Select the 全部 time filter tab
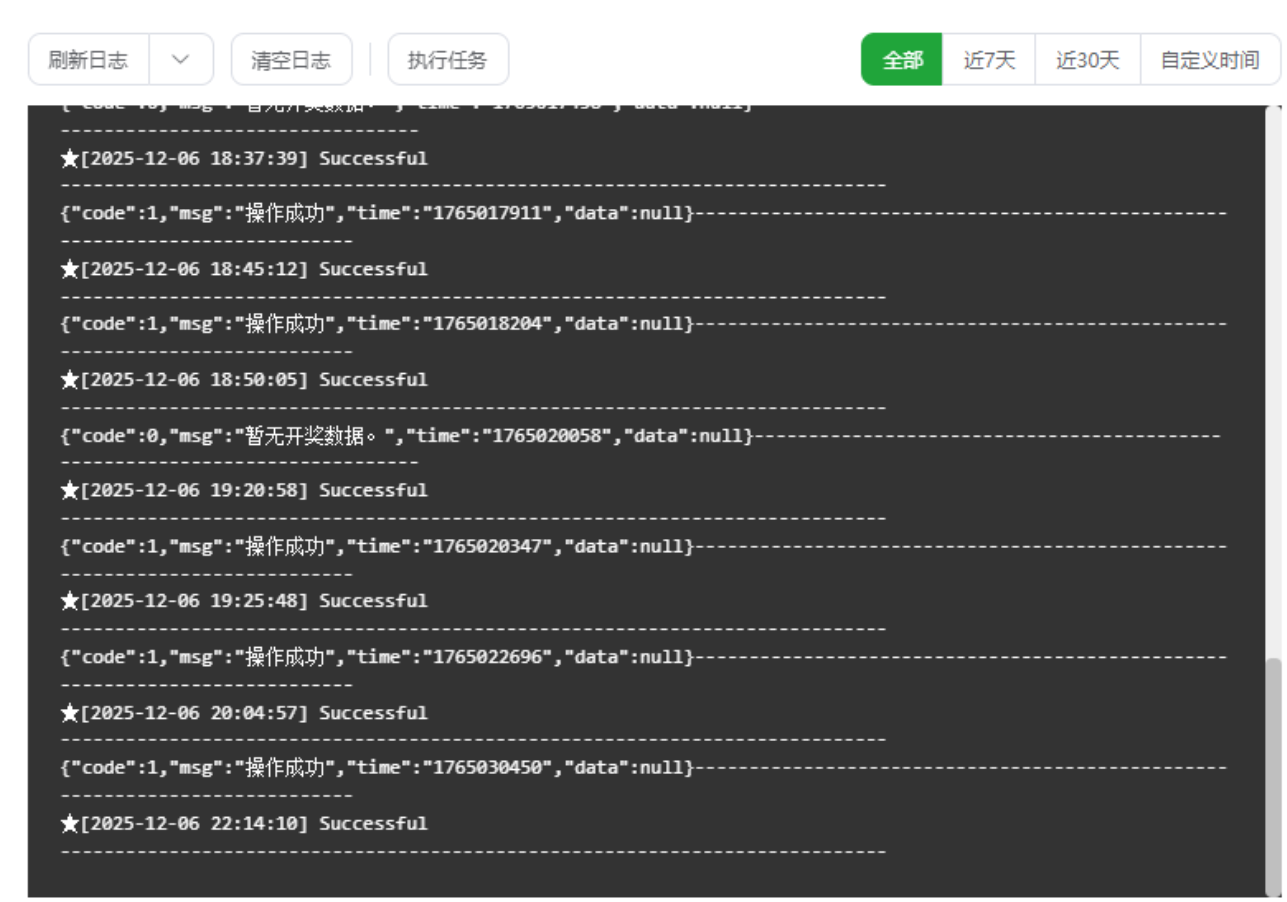1287x902 pixels. pos(901,60)
